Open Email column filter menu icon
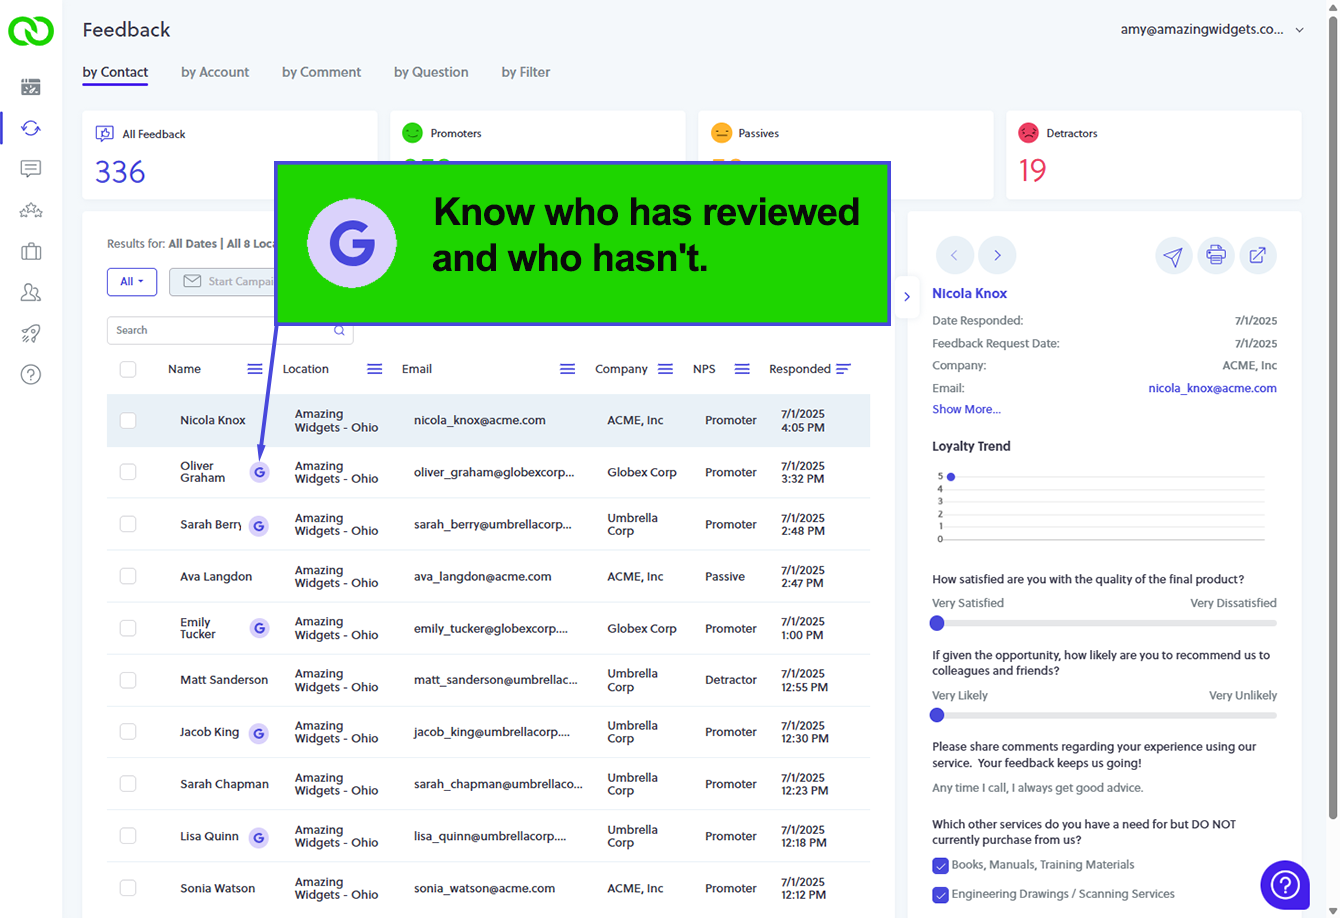 pyautogui.click(x=567, y=369)
